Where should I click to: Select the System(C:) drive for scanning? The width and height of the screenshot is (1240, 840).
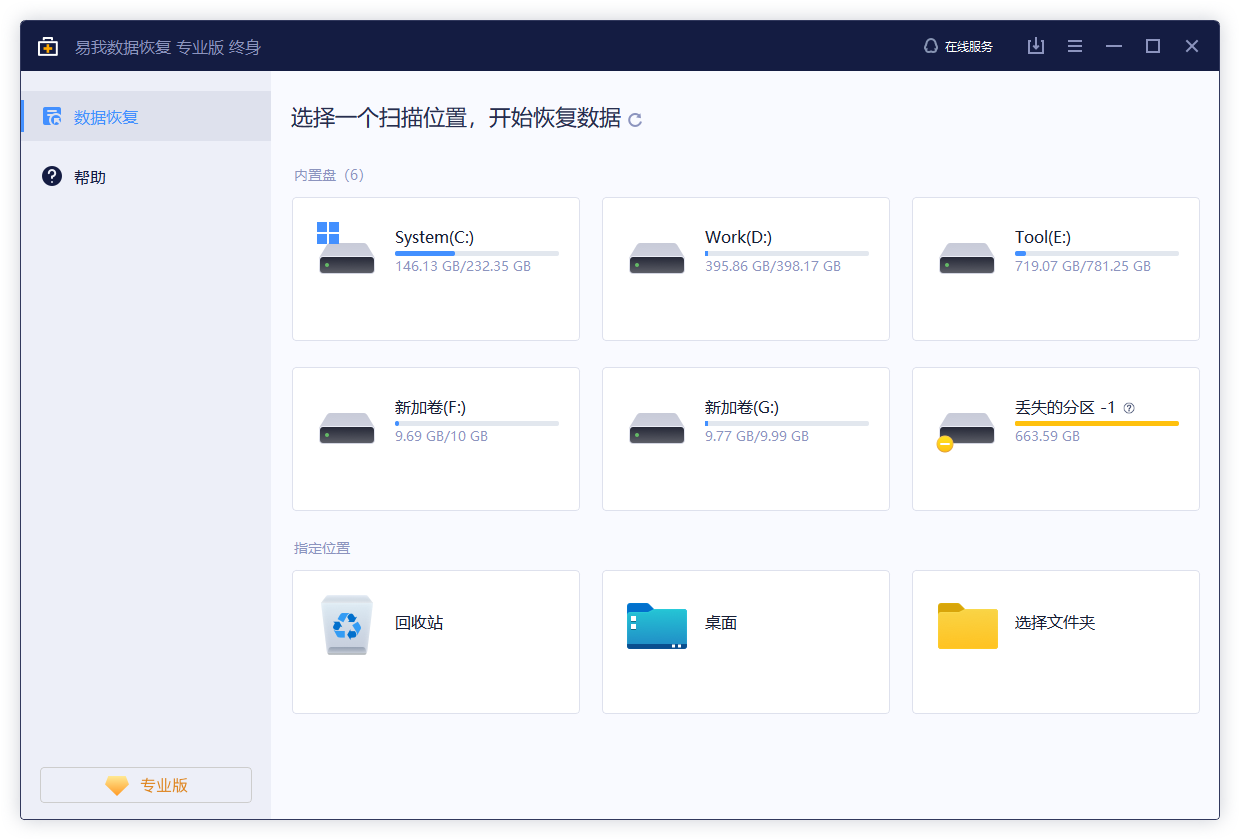(x=435, y=268)
